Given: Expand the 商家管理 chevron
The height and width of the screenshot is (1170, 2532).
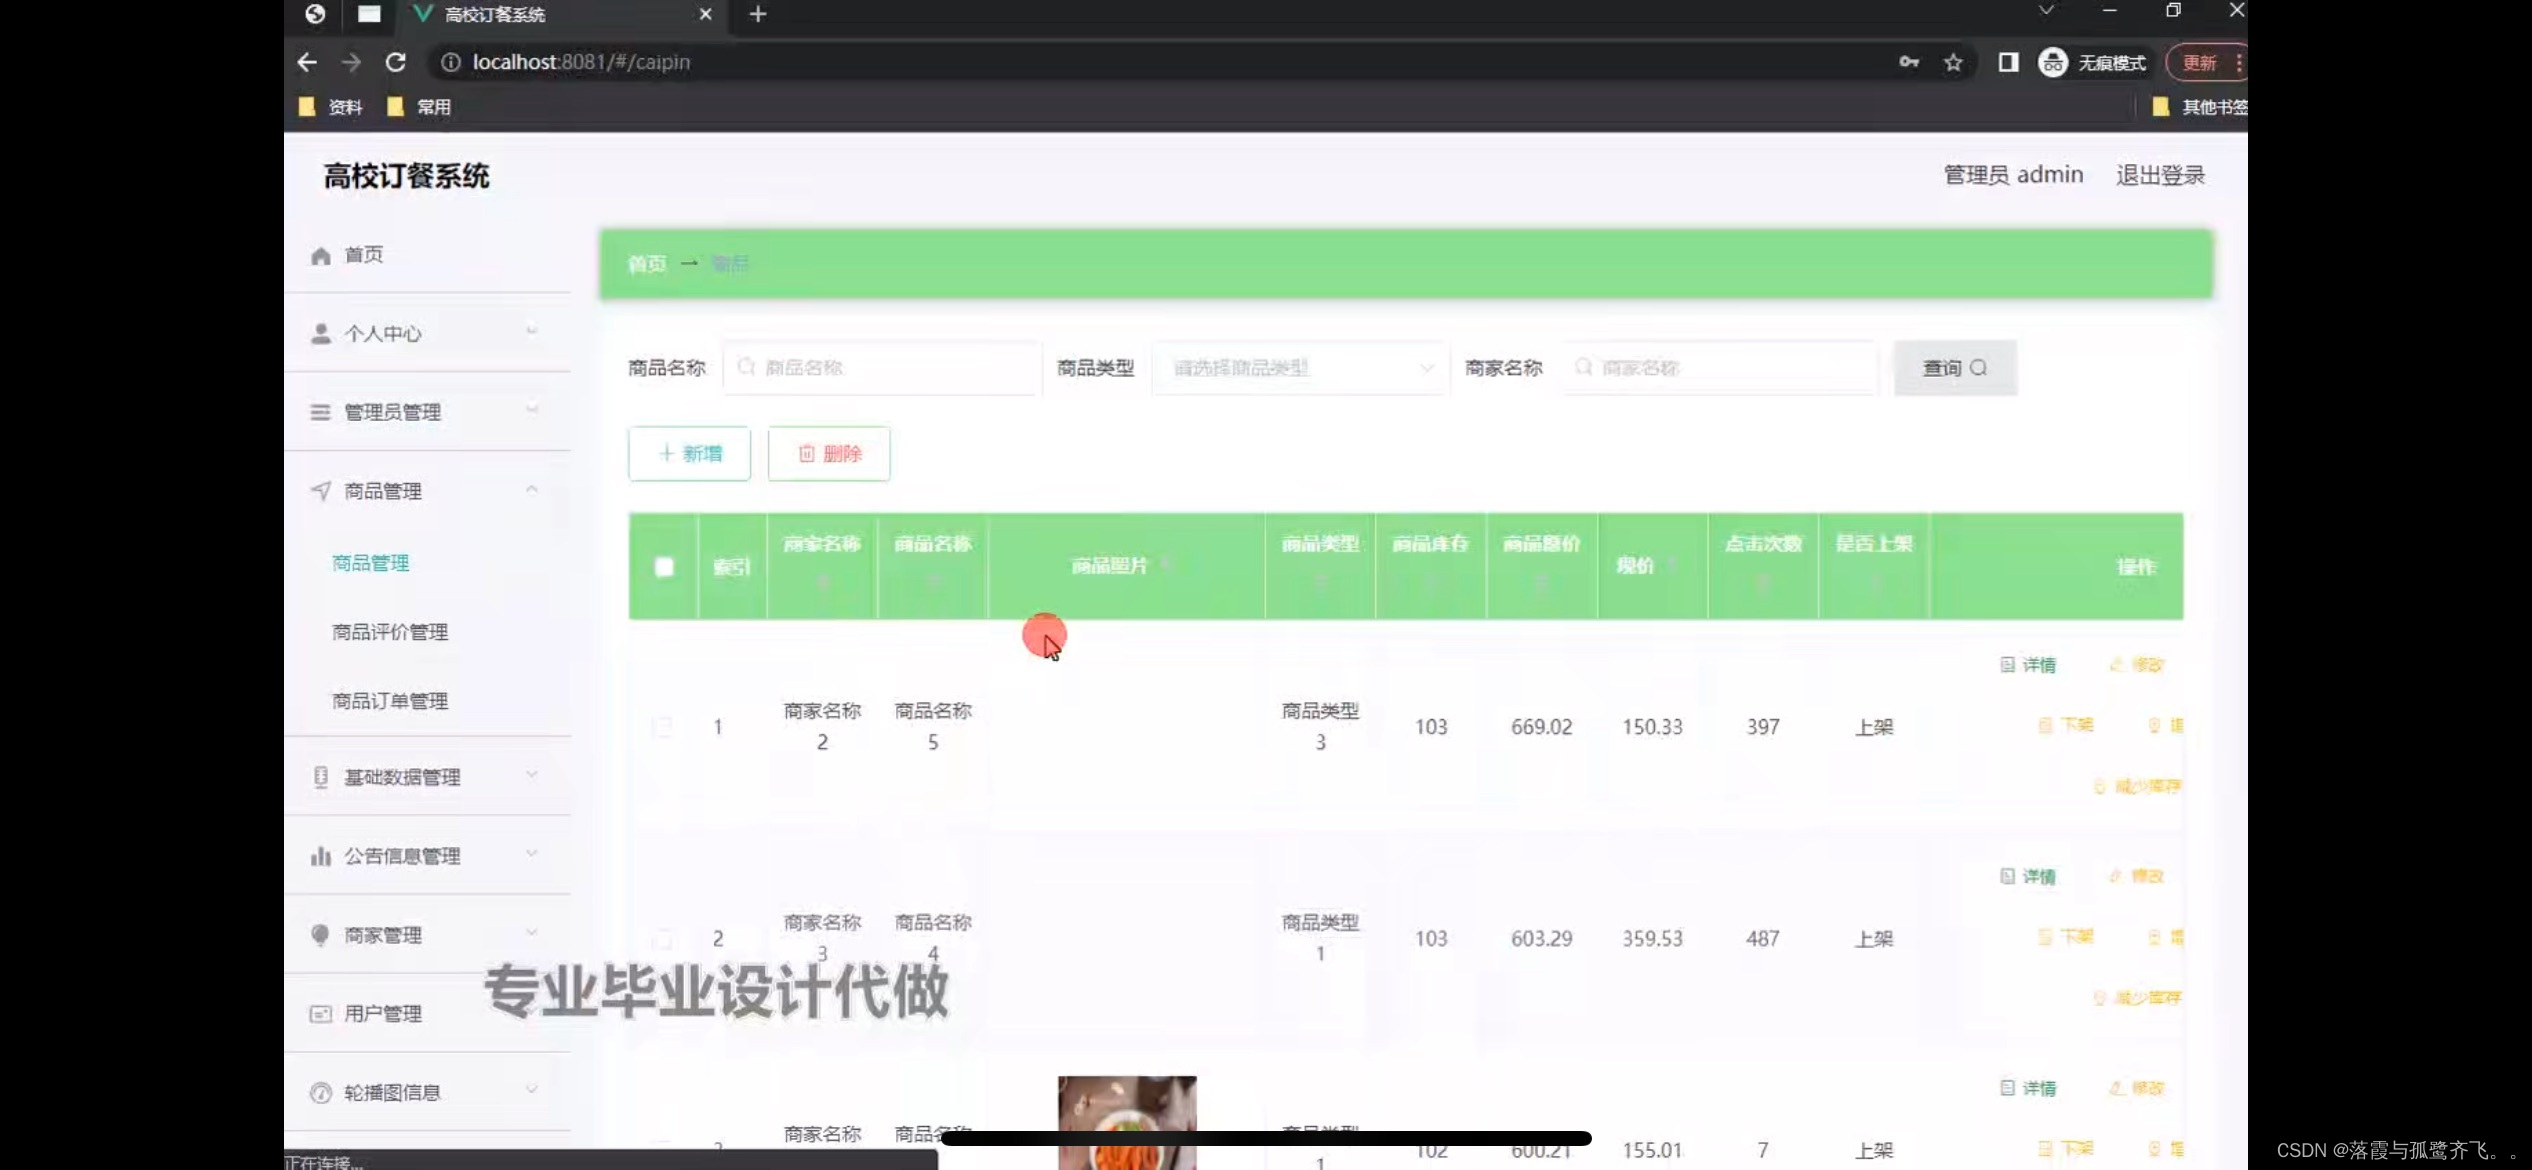Looking at the screenshot, I should (x=532, y=933).
